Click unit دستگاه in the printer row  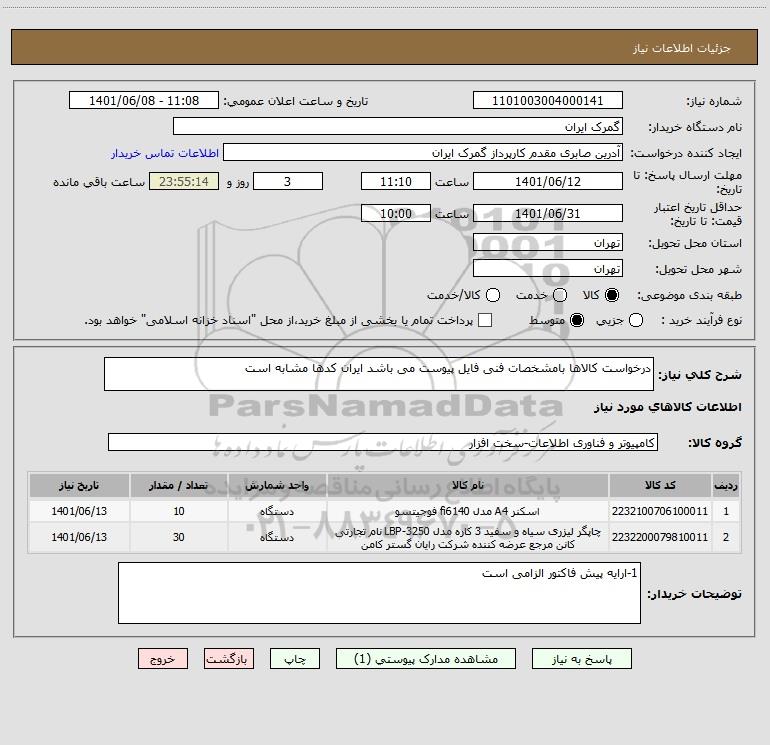tap(277, 537)
